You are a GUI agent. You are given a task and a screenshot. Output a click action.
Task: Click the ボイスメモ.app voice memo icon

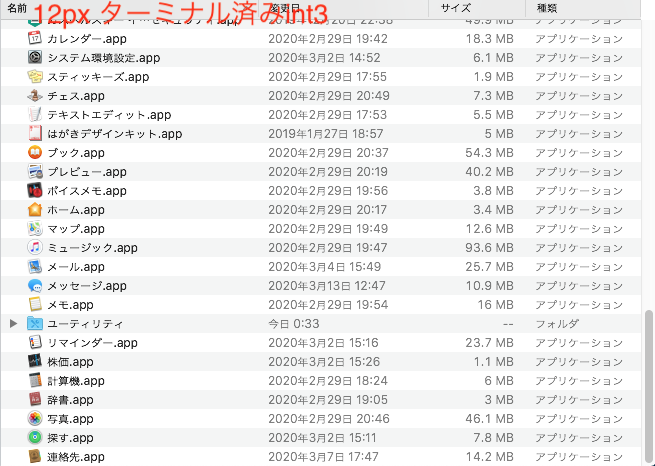35,190
